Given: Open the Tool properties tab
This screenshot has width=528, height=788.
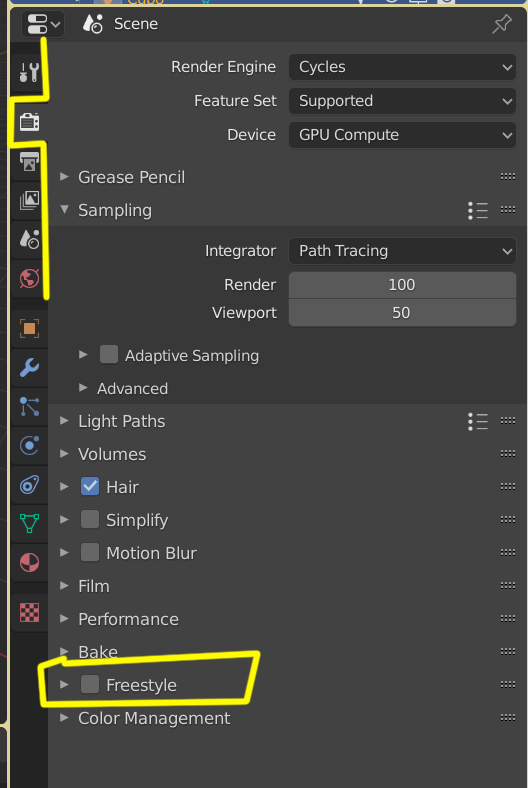Looking at the screenshot, I should [x=29, y=72].
